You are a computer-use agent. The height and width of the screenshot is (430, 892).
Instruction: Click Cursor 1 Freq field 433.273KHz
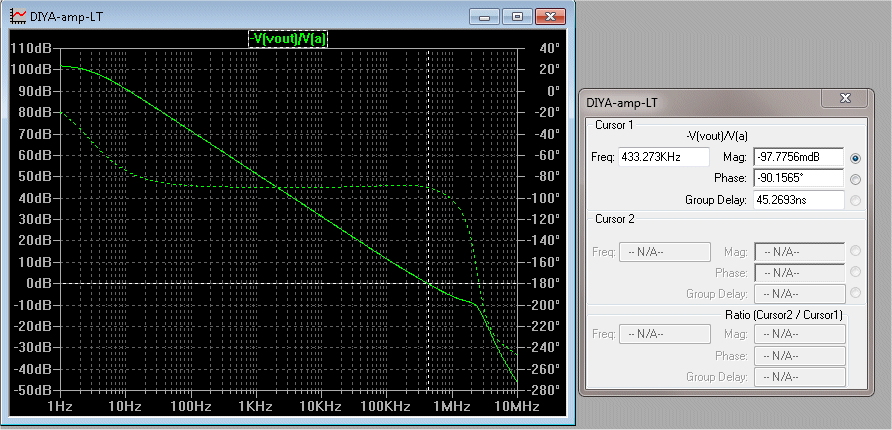pos(664,156)
